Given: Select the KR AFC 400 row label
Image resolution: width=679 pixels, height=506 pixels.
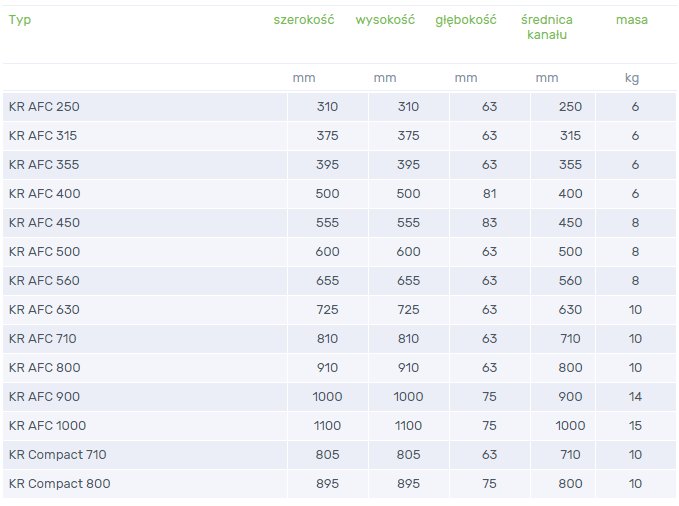Looking at the screenshot, I should 44,194.
